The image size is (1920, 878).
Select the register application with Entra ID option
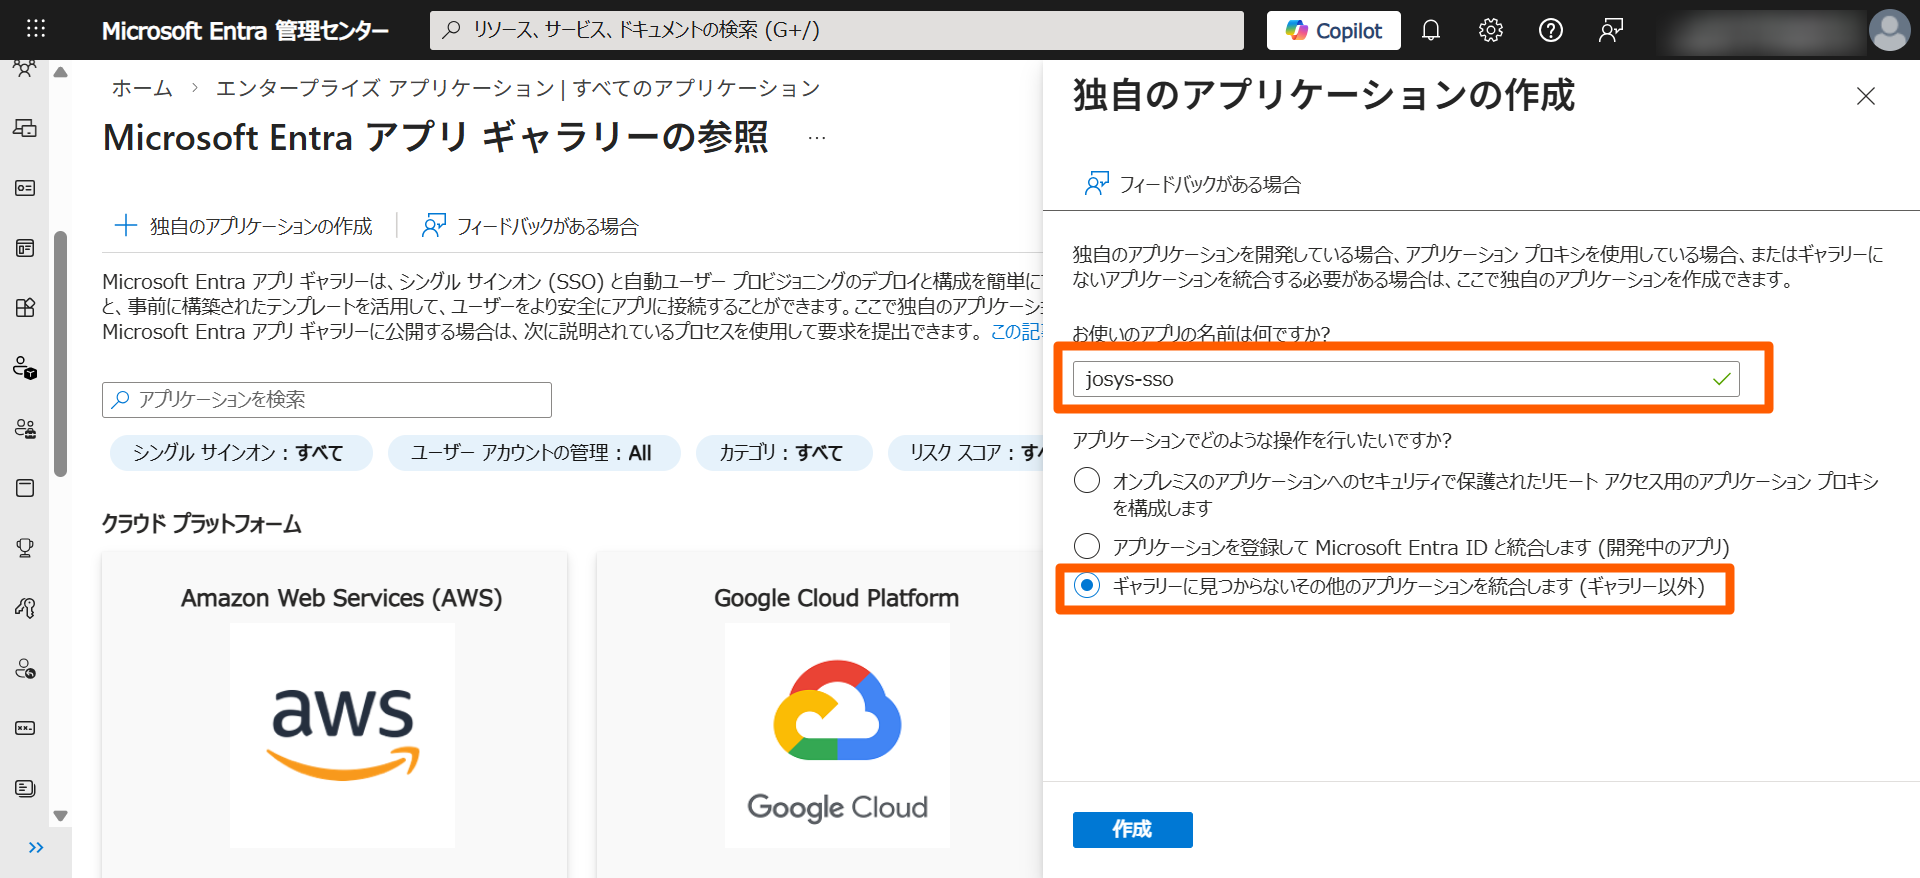tap(1087, 547)
